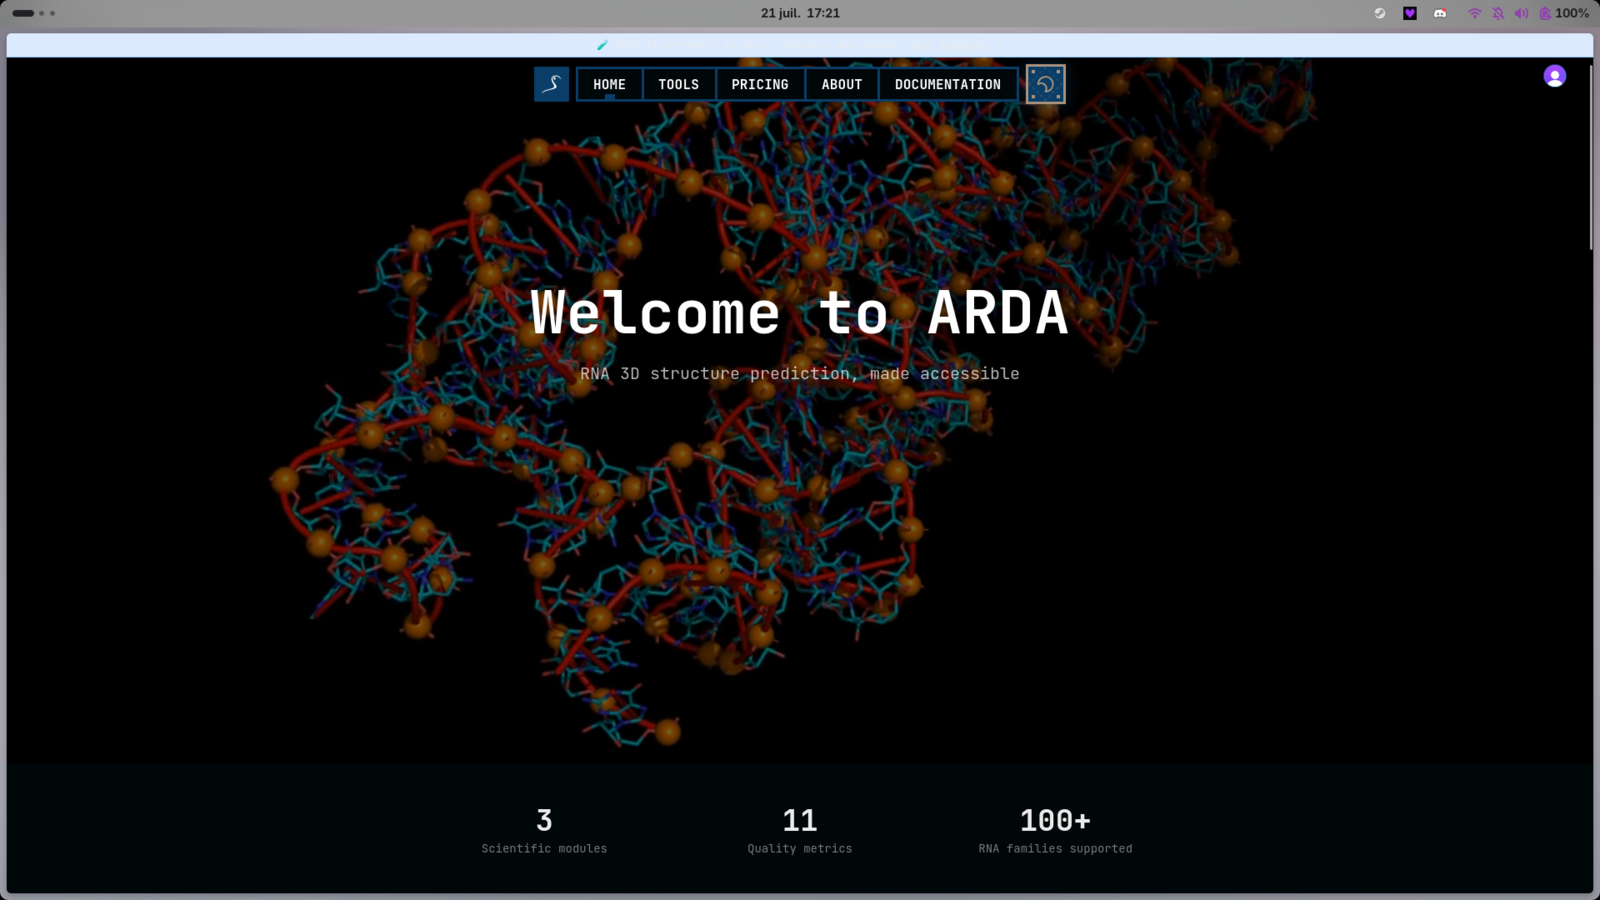
Task: Open the HOME nav item
Action: point(609,84)
